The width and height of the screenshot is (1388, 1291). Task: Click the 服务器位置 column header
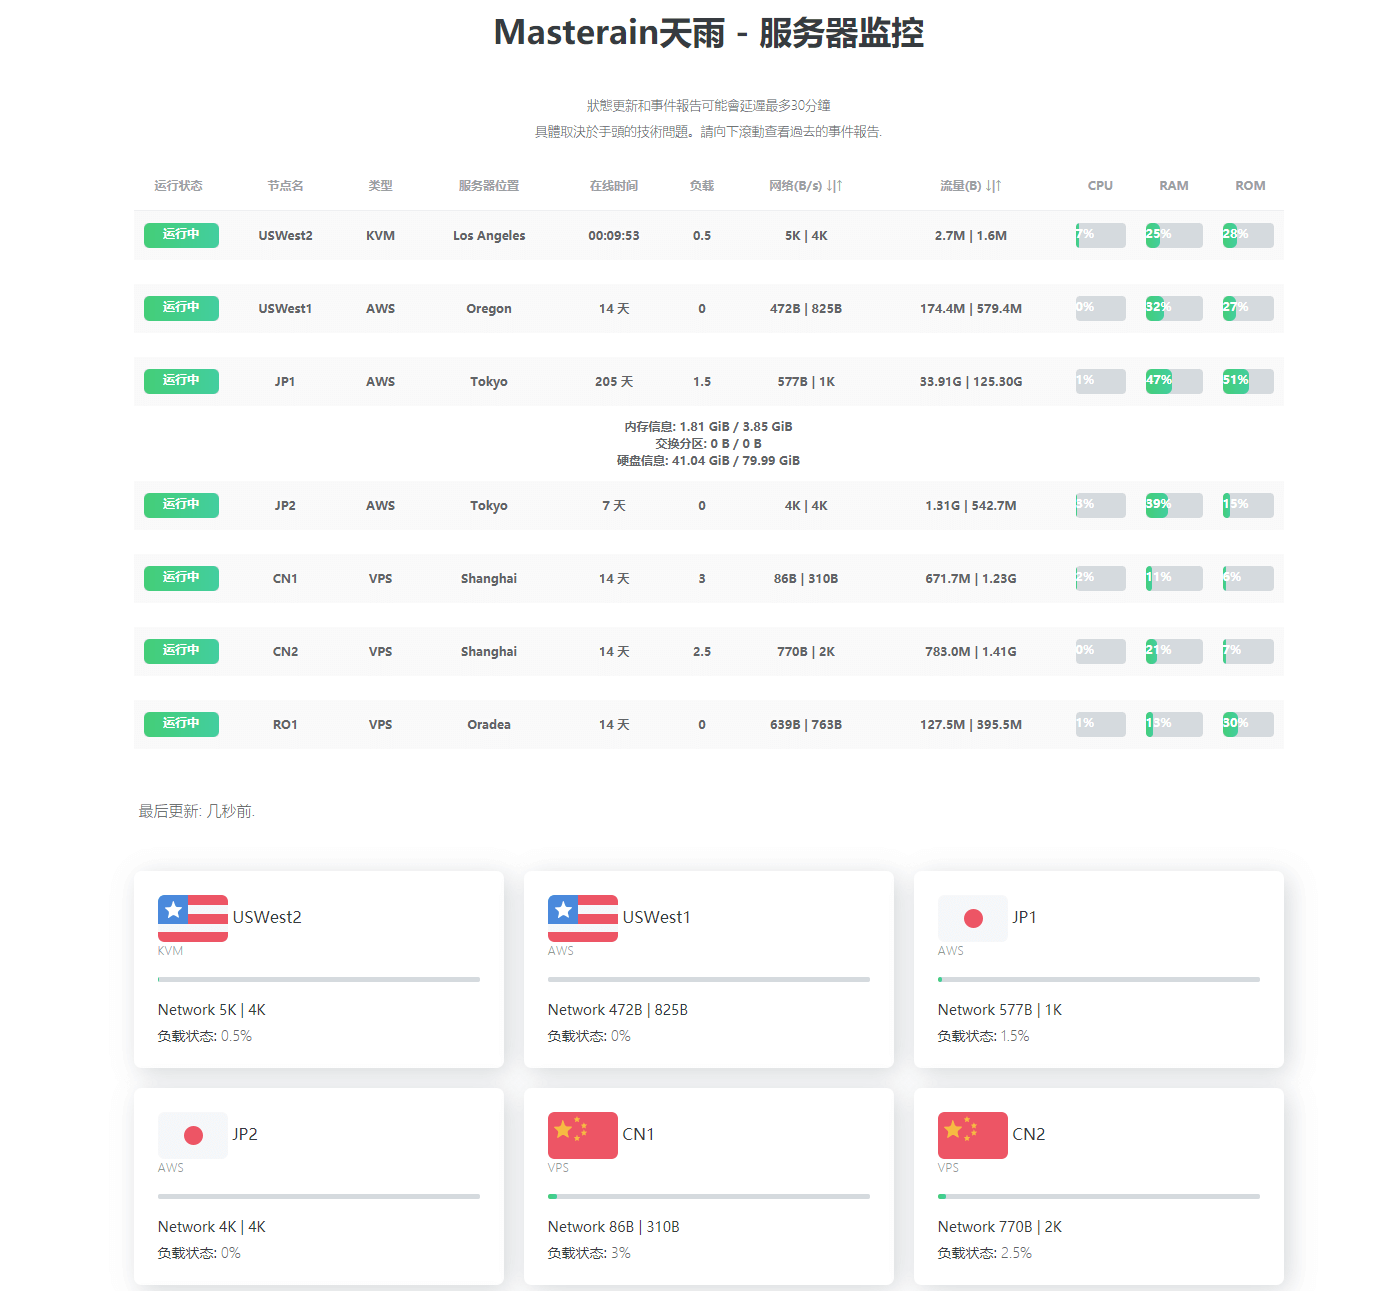[x=488, y=186]
